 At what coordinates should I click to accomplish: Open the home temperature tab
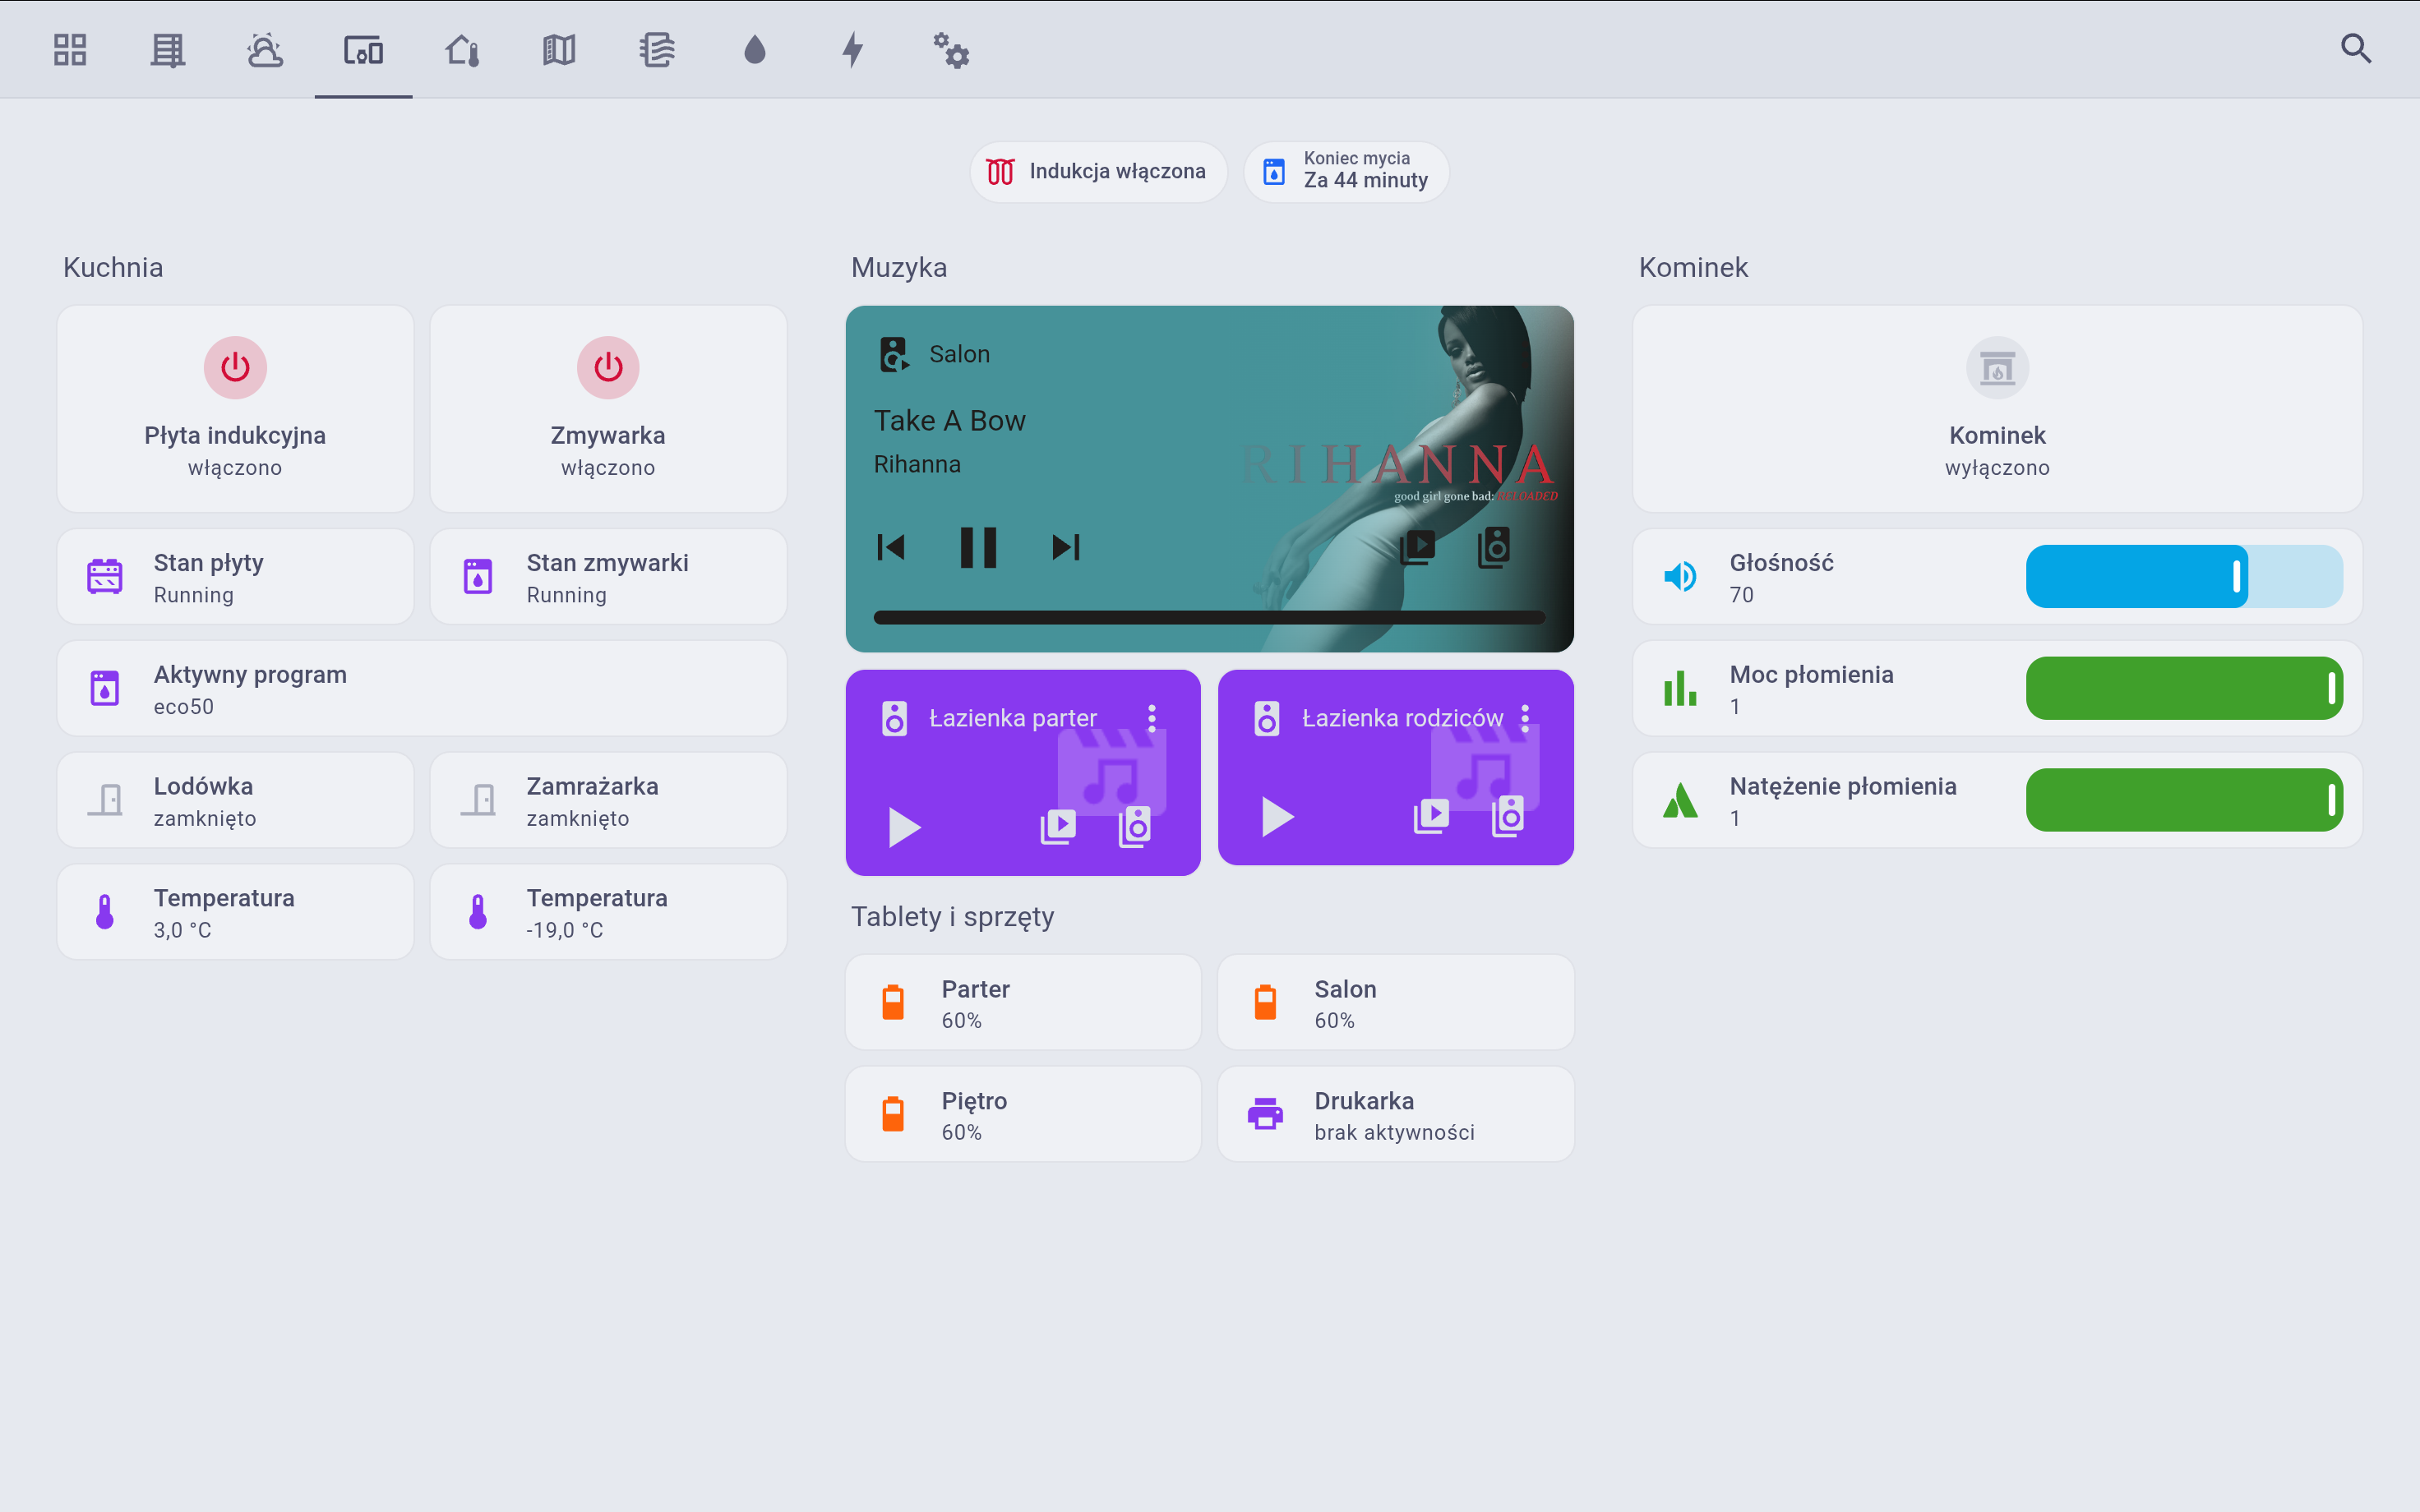pos(462,49)
